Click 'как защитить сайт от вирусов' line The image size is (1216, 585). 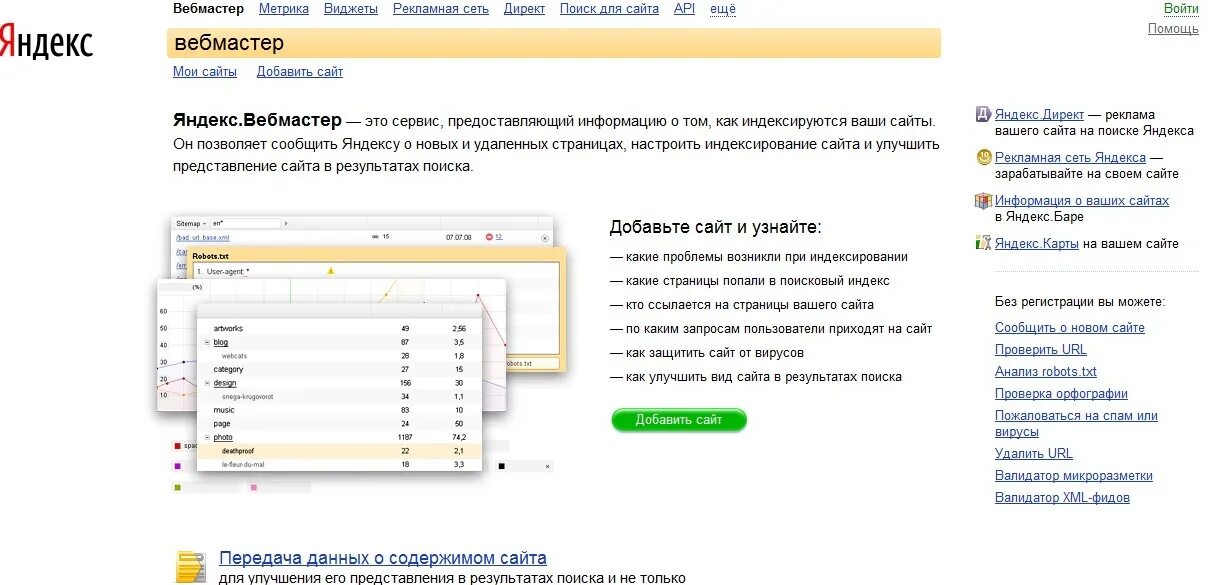pos(707,353)
